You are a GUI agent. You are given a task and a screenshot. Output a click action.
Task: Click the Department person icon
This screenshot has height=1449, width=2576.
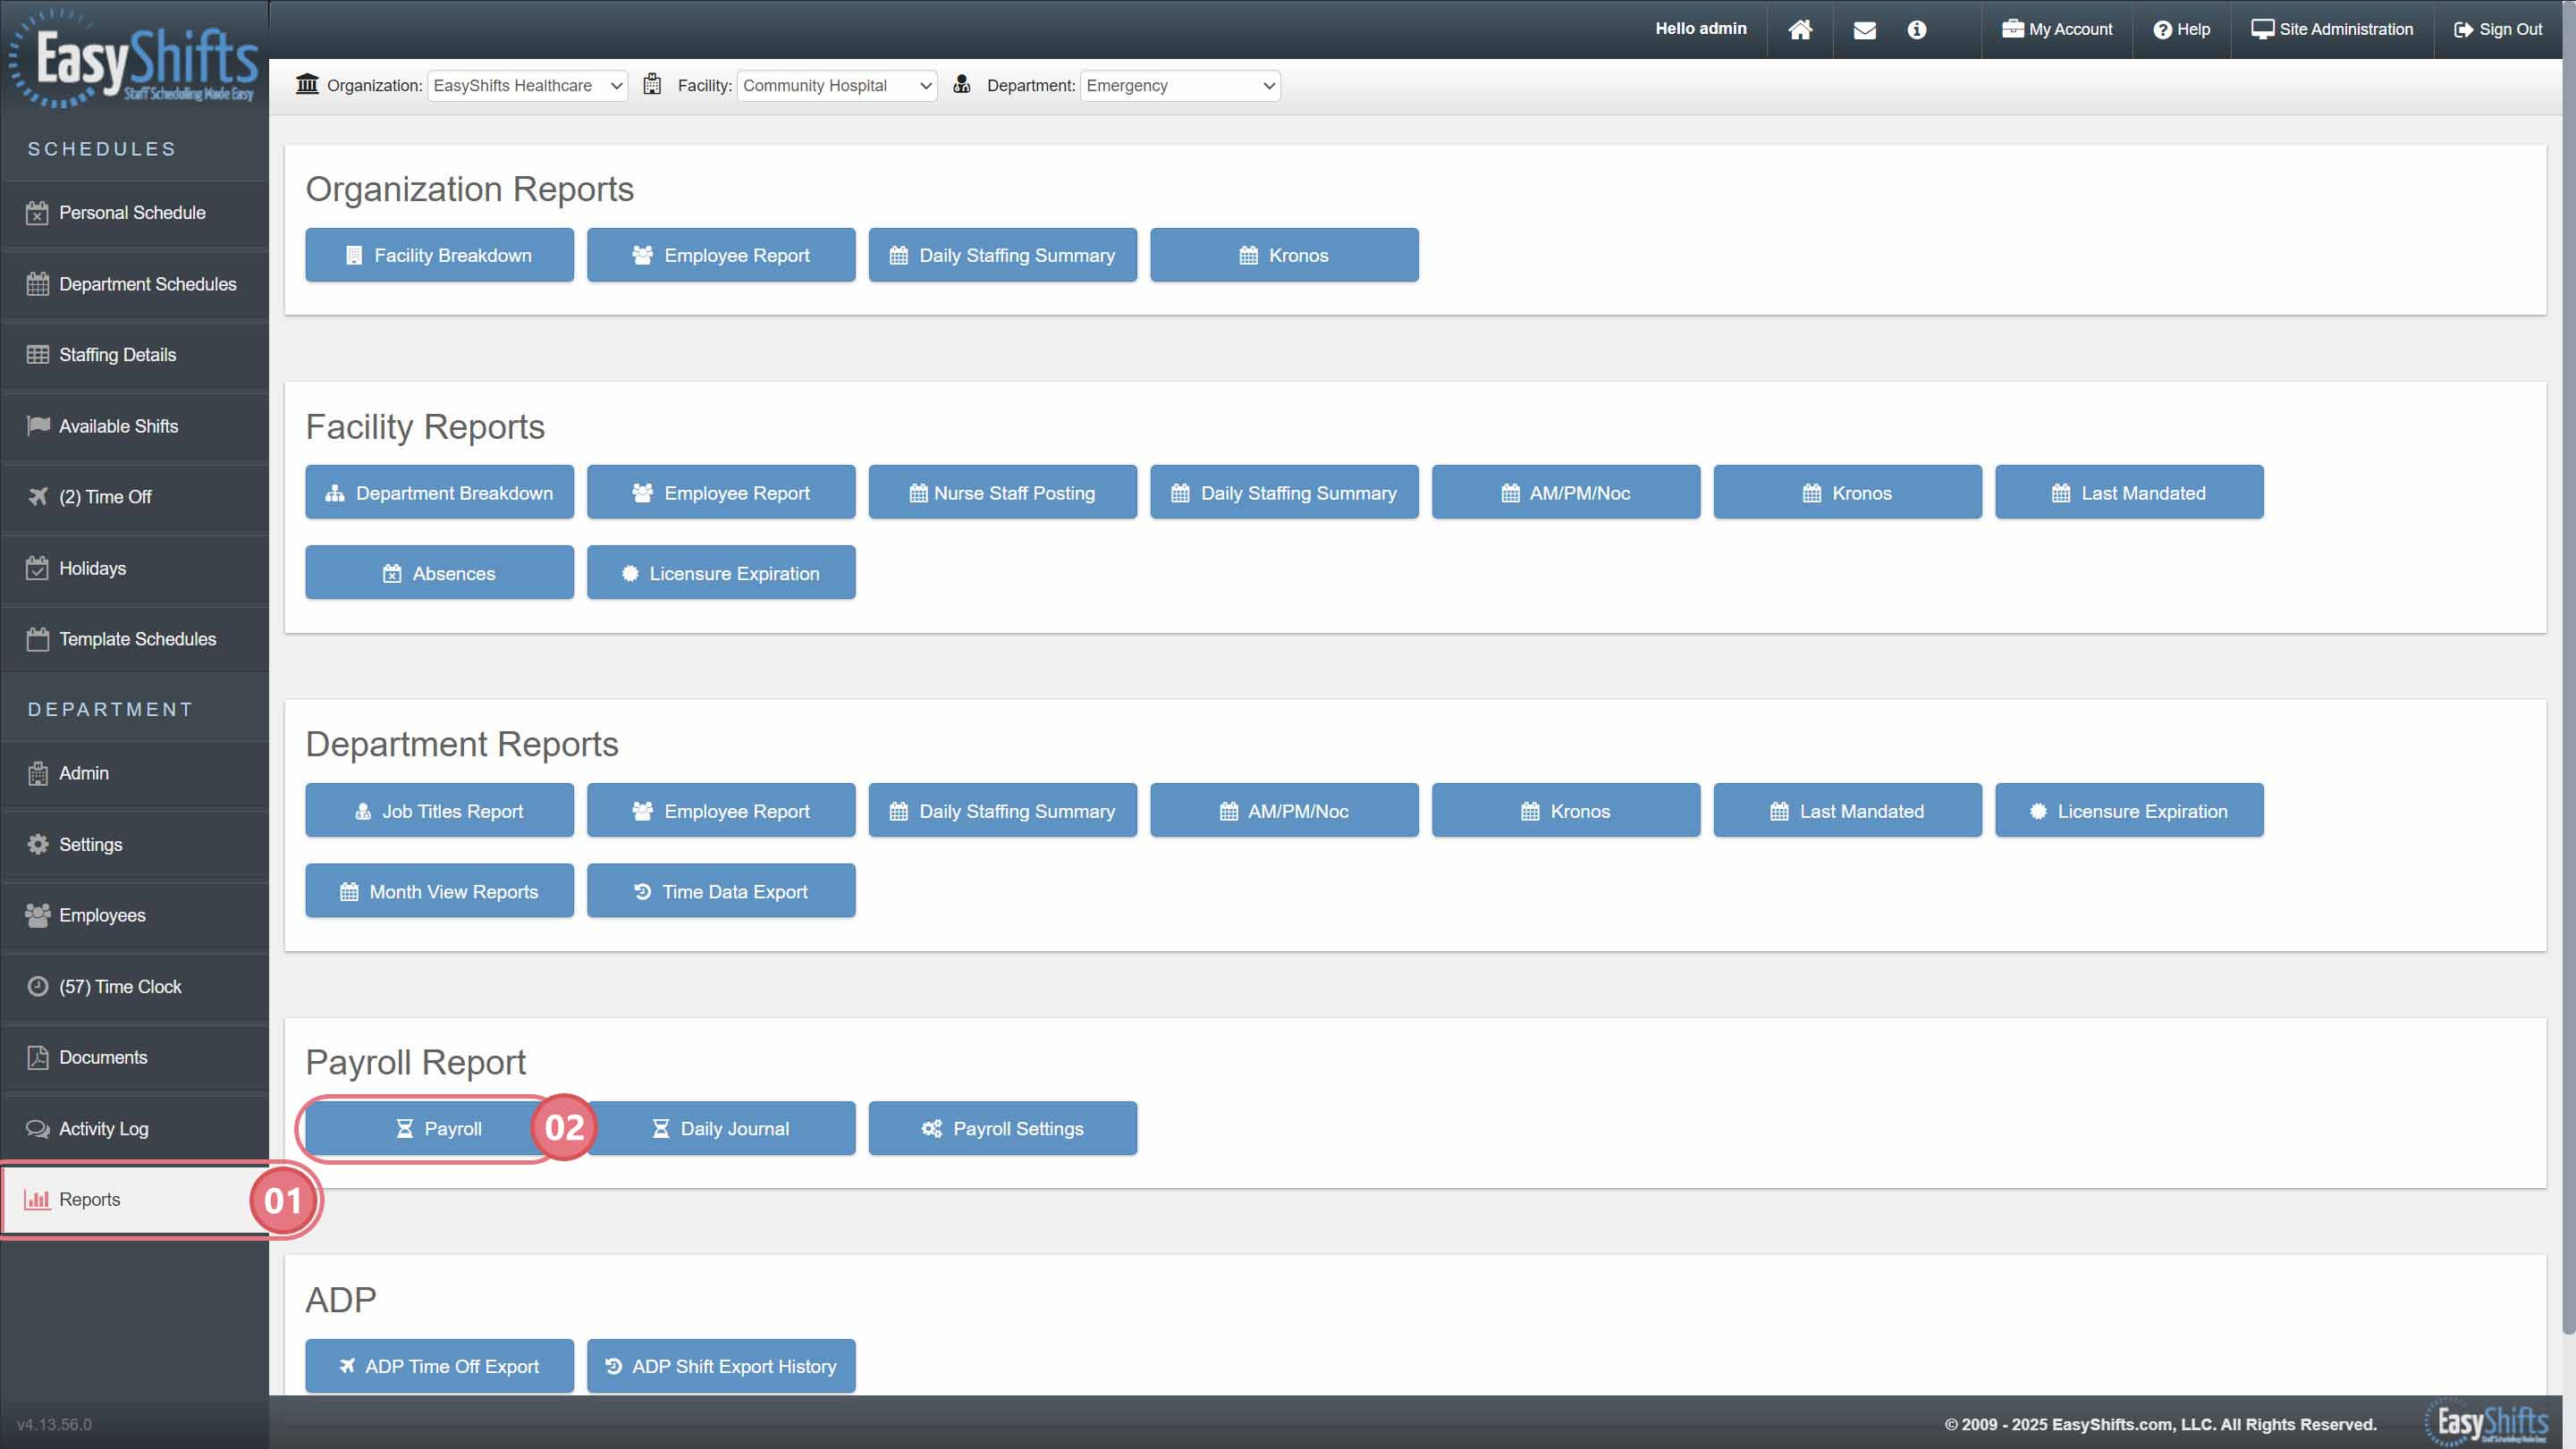coord(961,84)
